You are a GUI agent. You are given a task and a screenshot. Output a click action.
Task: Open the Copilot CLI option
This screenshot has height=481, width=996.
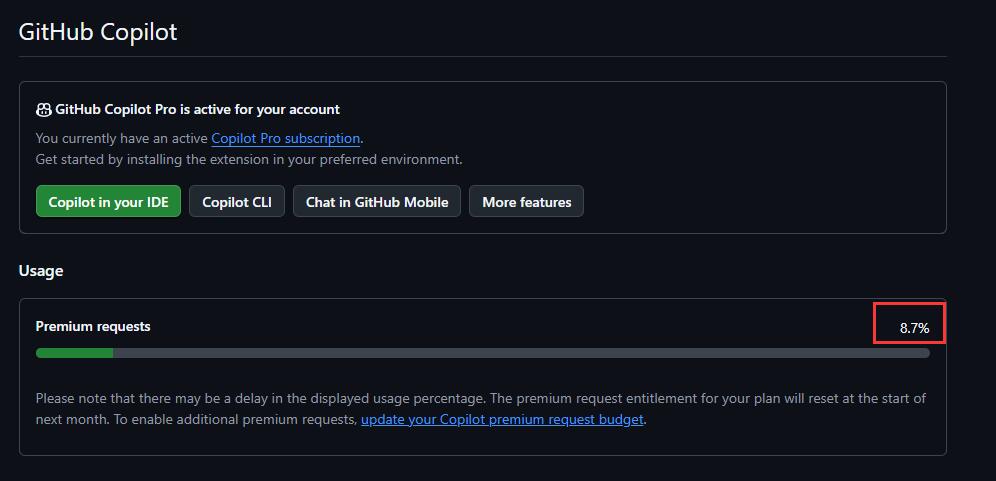[x=237, y=201]
